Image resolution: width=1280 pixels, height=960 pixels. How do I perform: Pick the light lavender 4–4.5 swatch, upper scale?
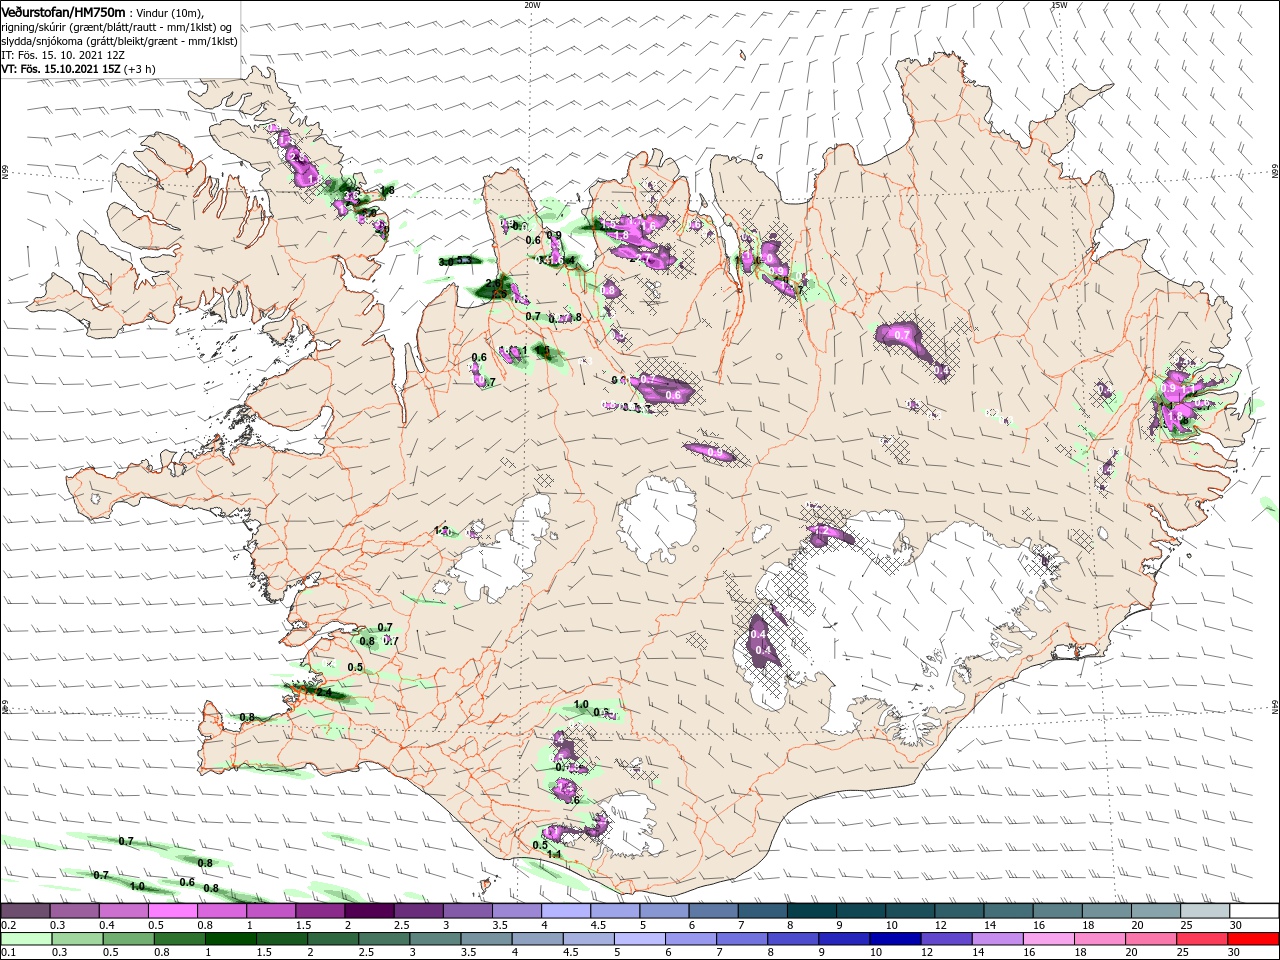tap(566, 912)
